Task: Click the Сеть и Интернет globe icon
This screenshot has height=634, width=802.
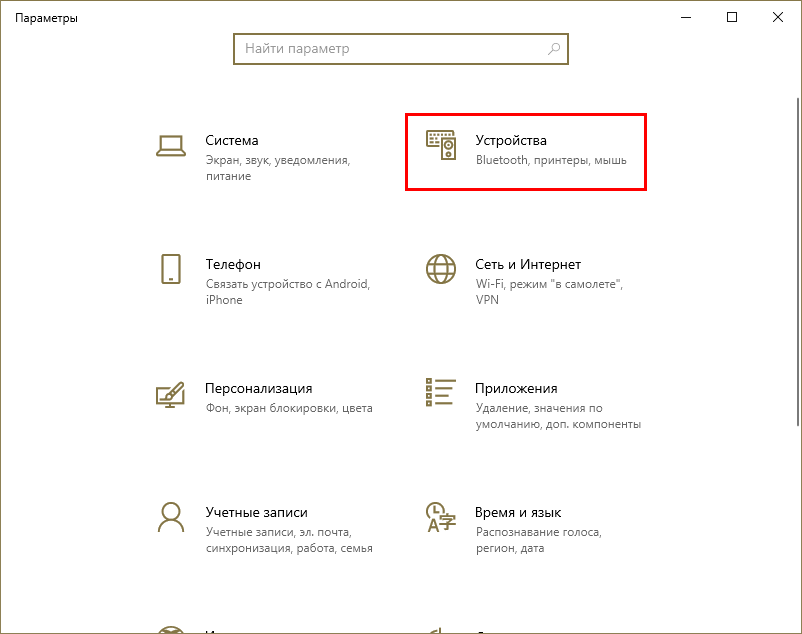Action: coord(441,269)
